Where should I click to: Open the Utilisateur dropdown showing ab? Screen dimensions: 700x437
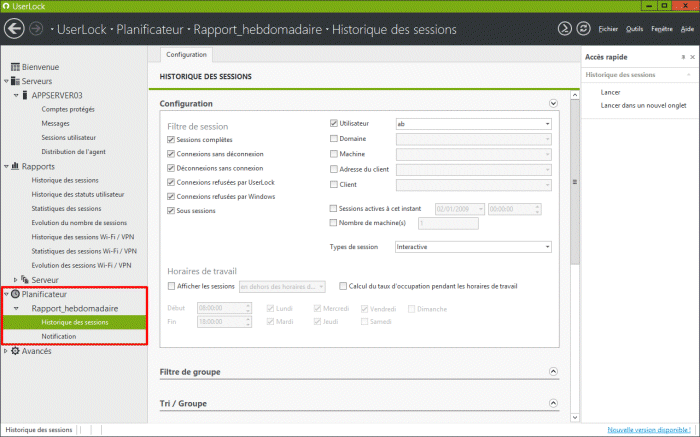(473, 124)
